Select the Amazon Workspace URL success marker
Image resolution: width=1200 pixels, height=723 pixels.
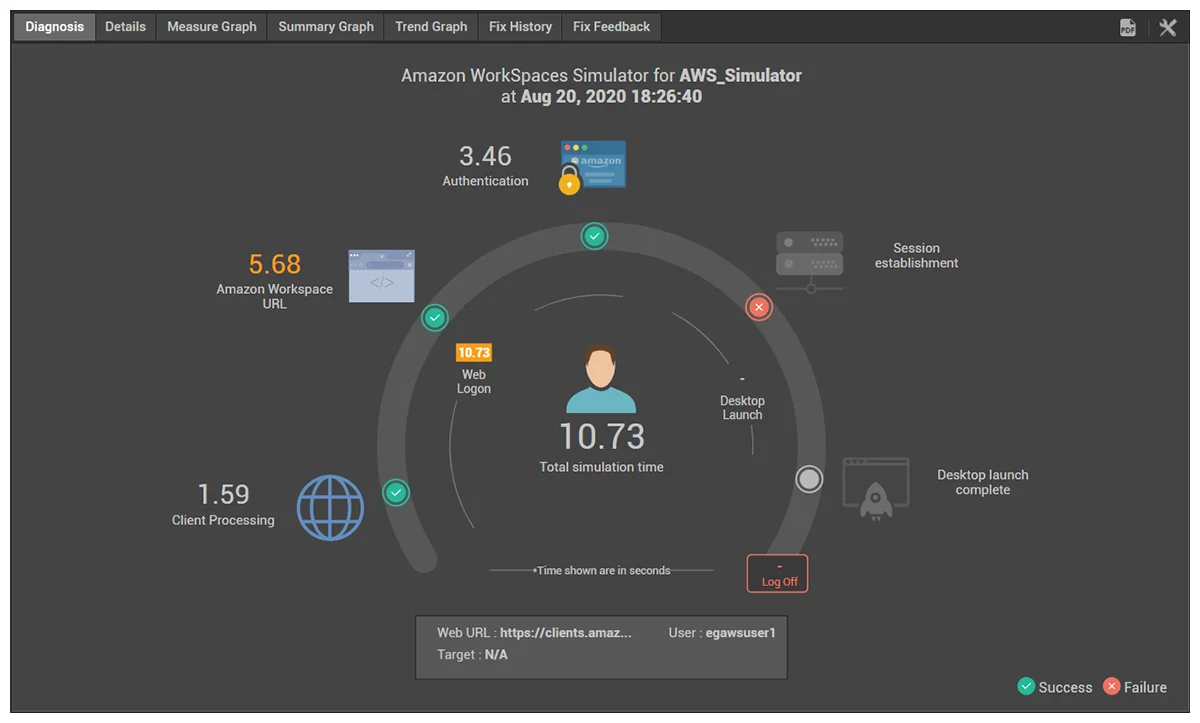(x=435, y=318)
